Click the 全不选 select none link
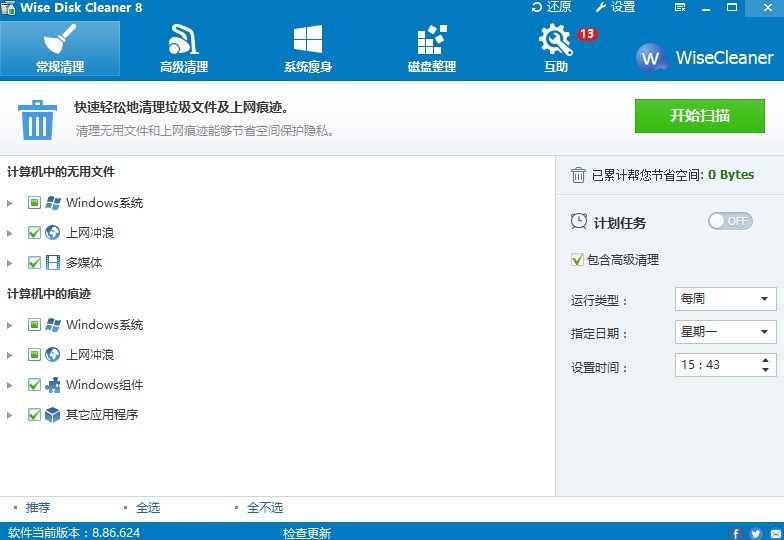 pyautogui.click(x=265, y=508)
